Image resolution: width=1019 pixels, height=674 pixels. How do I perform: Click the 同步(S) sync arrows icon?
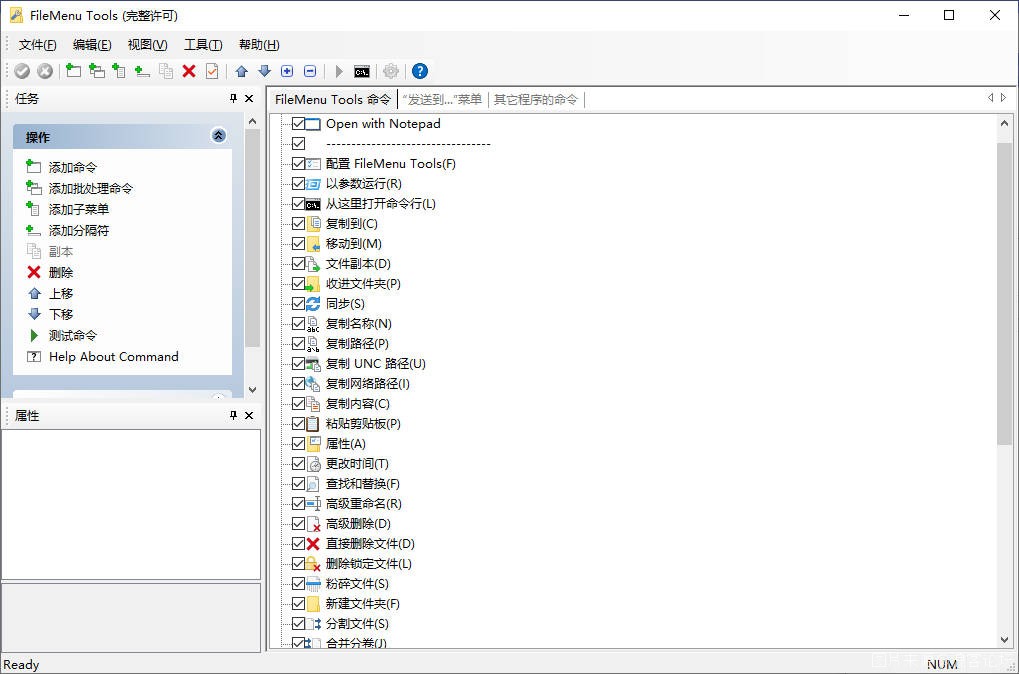pos(313,304)
